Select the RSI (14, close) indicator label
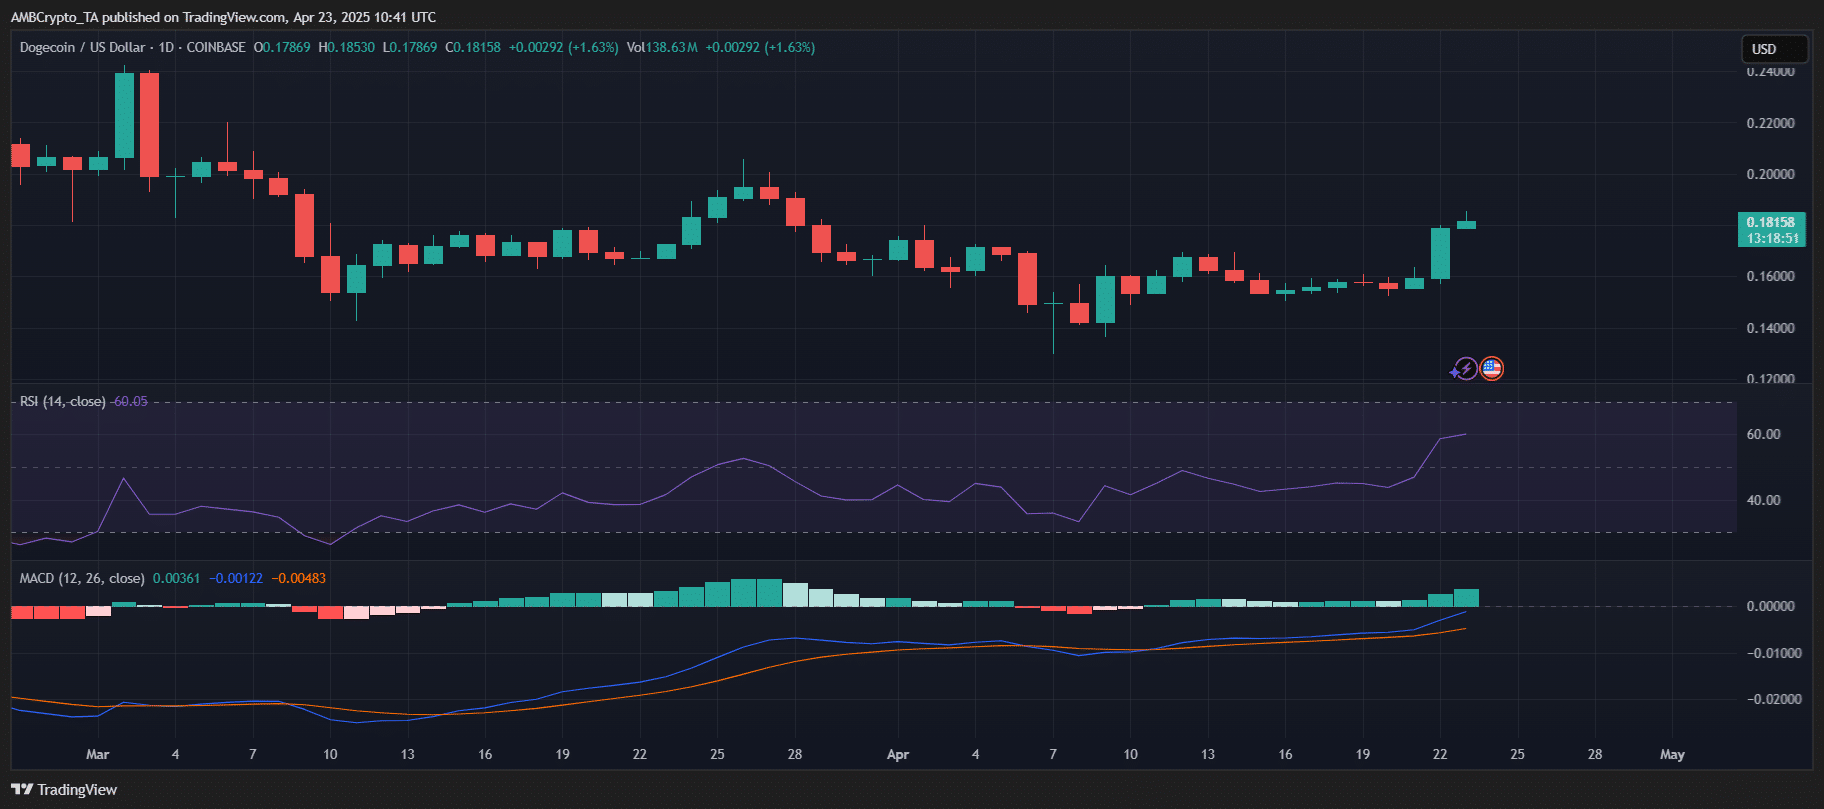The image size is (1824, 809). [x=62, y=402]
